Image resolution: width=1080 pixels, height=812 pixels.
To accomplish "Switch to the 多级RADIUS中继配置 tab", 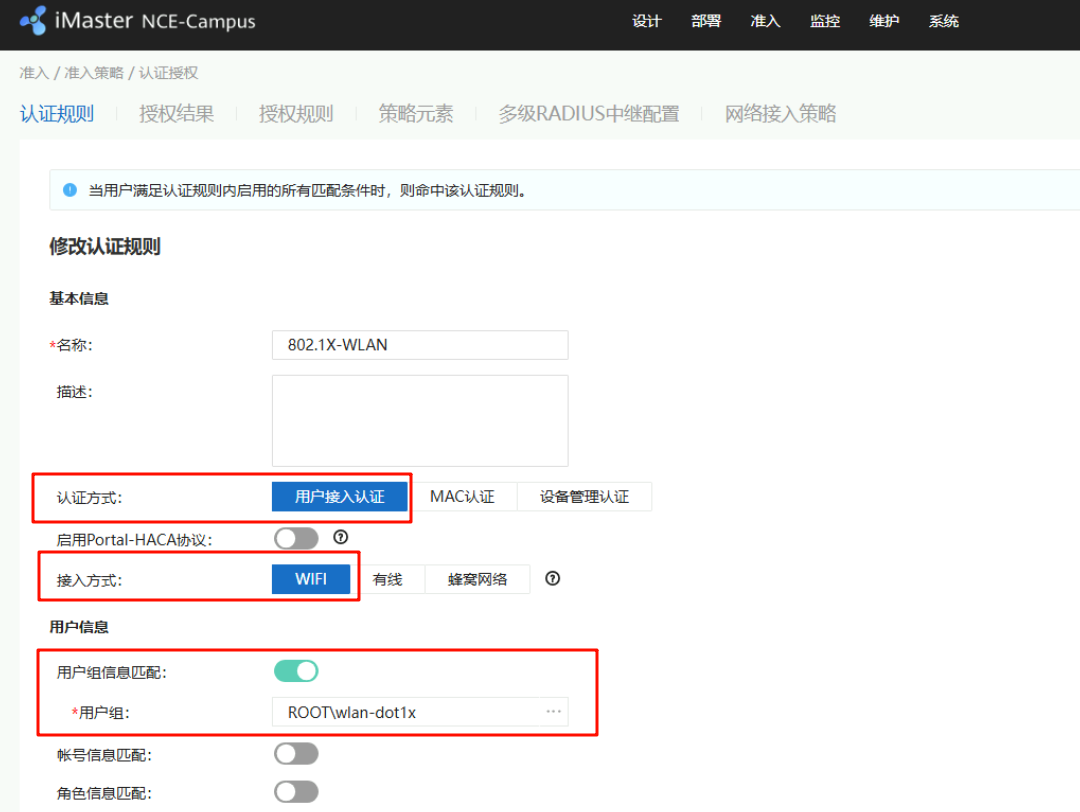I will [588, 114].
